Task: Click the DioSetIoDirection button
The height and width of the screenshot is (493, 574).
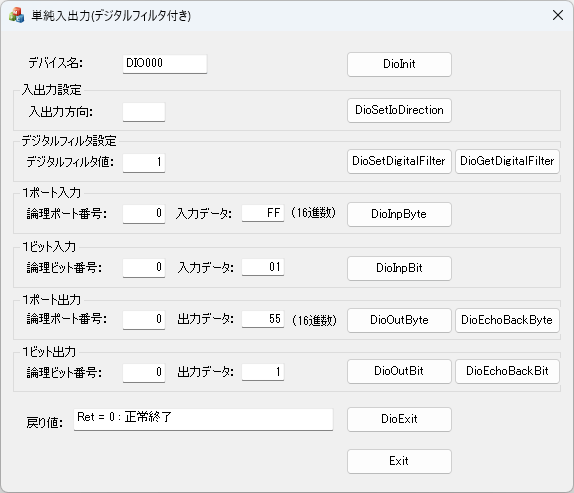Action: [399, 110]
